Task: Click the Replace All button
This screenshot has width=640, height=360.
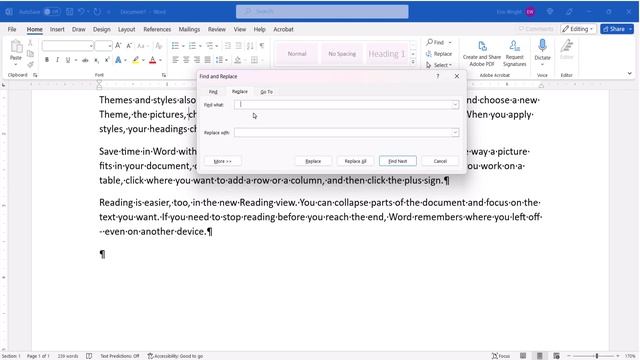Action: click(356, 161)
